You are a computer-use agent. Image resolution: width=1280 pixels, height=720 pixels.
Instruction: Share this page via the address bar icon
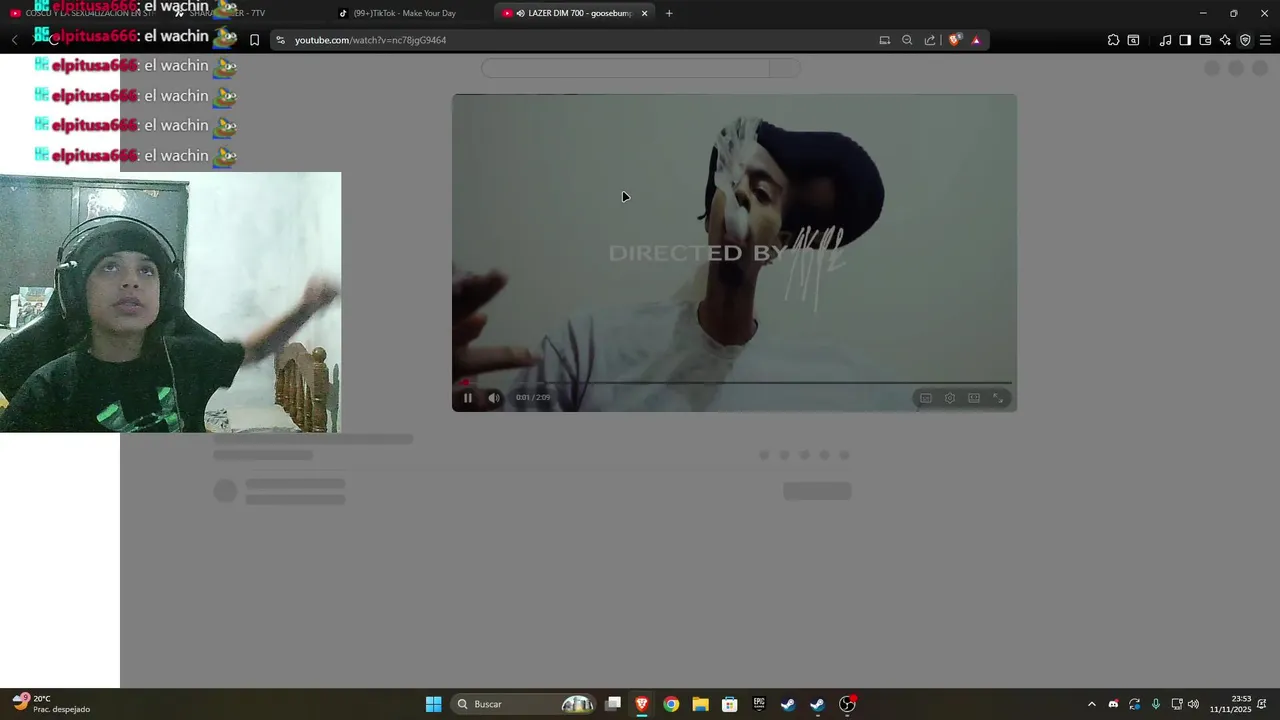tap(930, 40)
